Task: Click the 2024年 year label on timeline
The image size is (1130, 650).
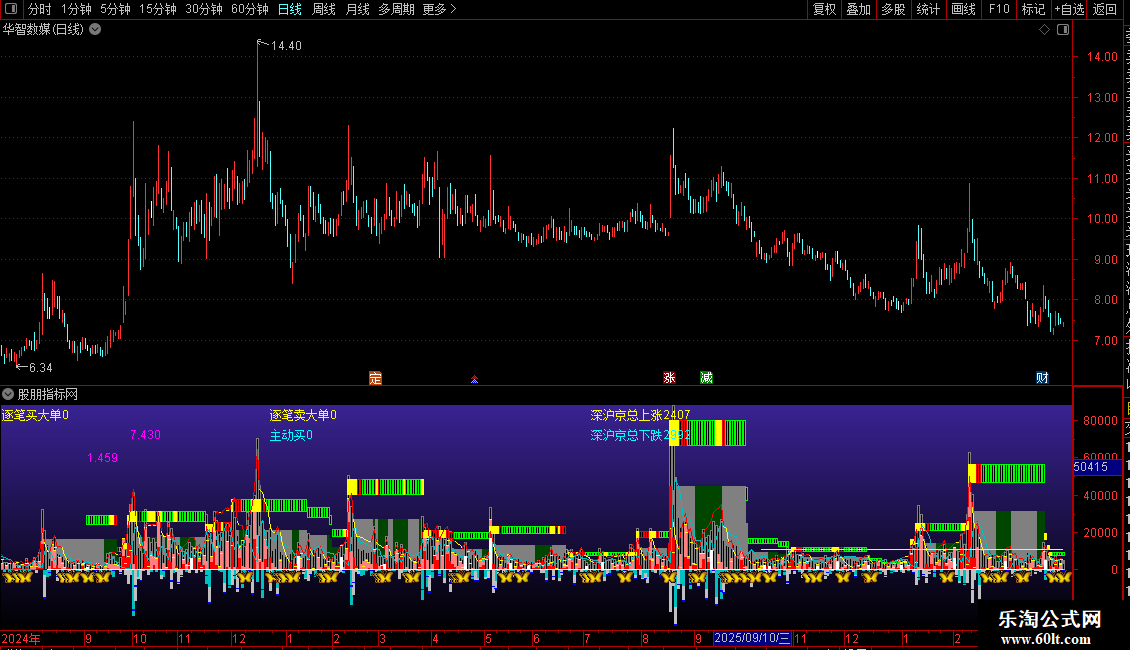Action: tap(21, 638)
